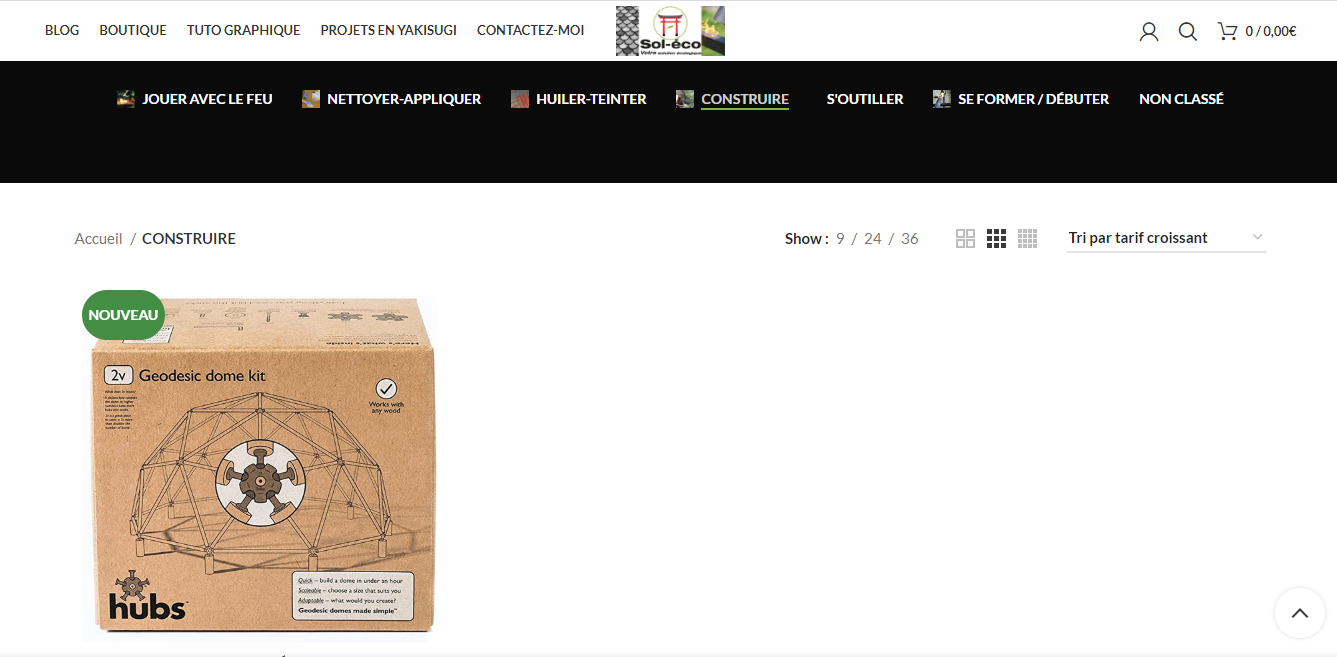
Task: Open the user account icon
Action: click(1149, 31)
